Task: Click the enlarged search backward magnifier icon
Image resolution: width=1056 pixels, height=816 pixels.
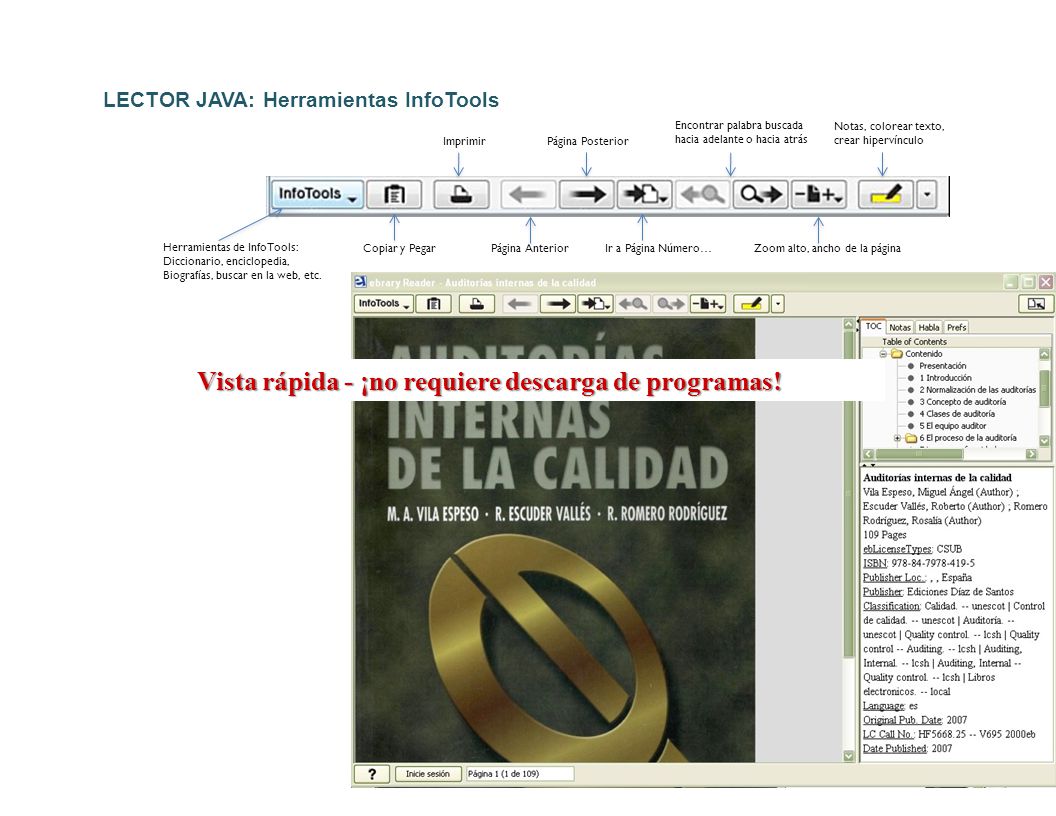Action: pos(702,195)
